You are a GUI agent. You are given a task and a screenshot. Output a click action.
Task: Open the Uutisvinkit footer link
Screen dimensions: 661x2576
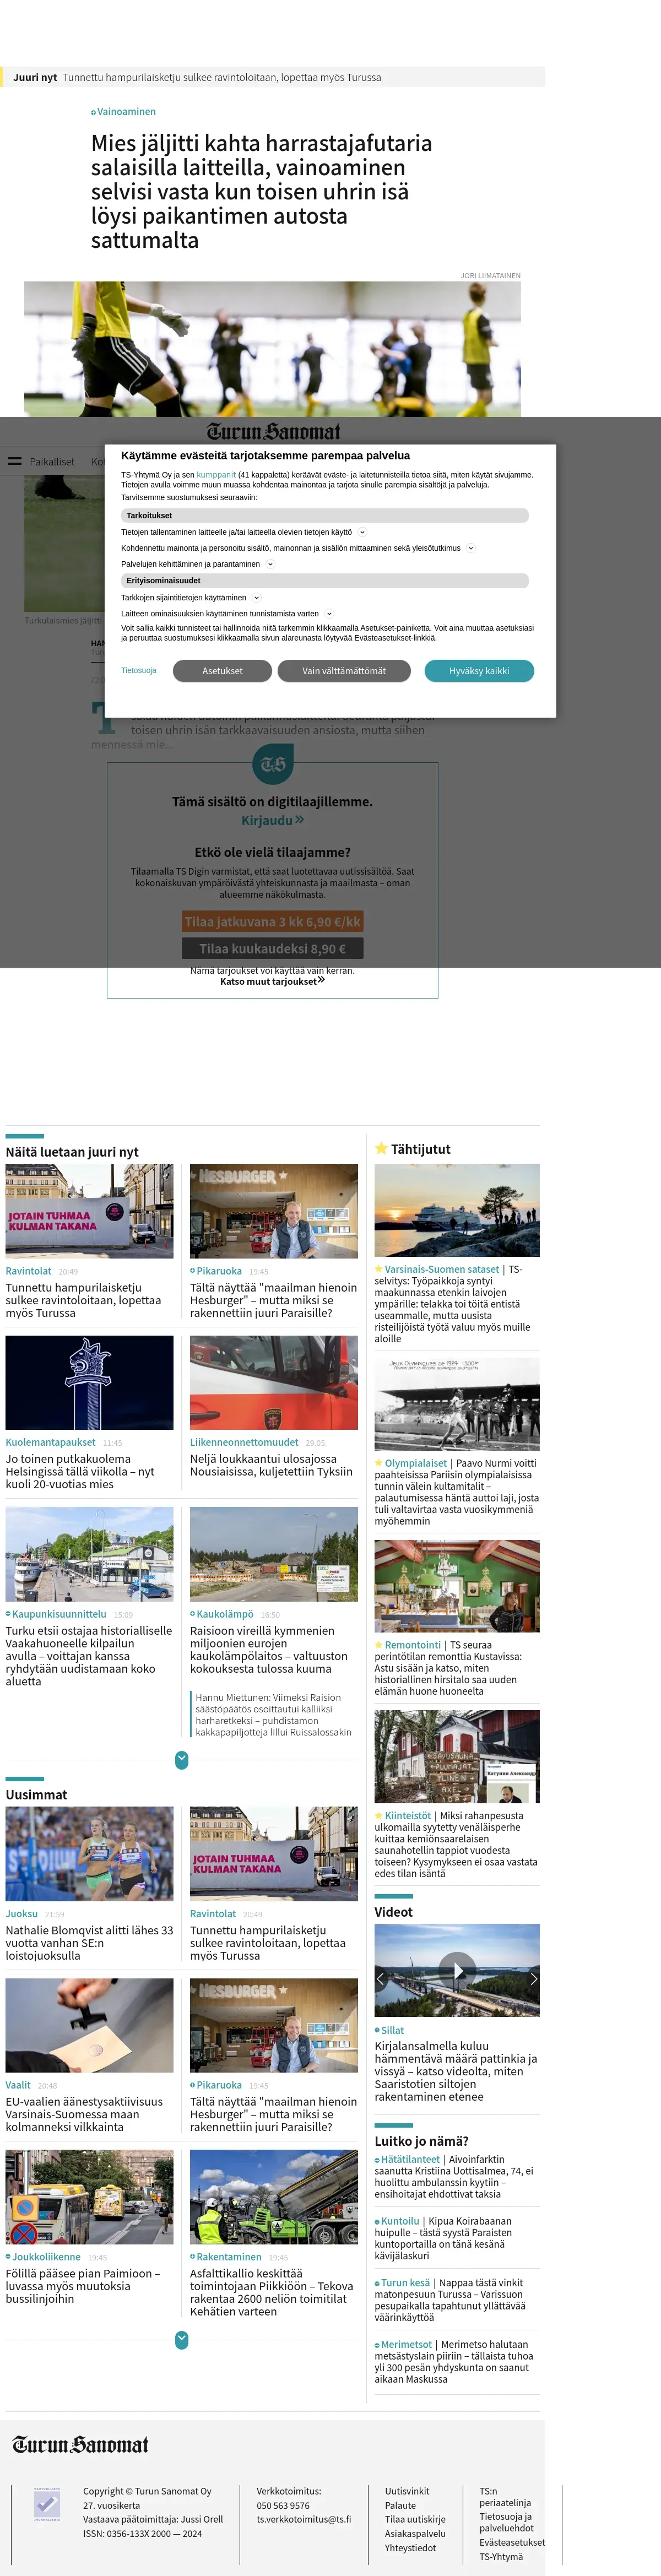(407, 2491)
